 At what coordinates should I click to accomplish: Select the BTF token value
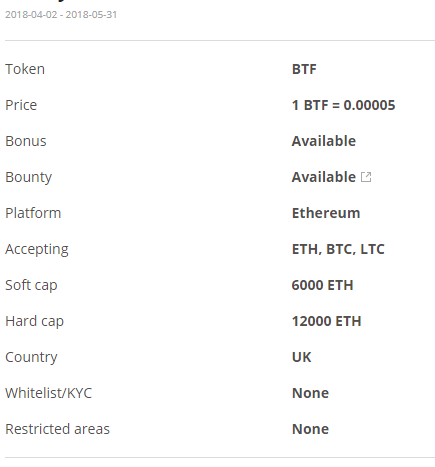click(304, 69)
